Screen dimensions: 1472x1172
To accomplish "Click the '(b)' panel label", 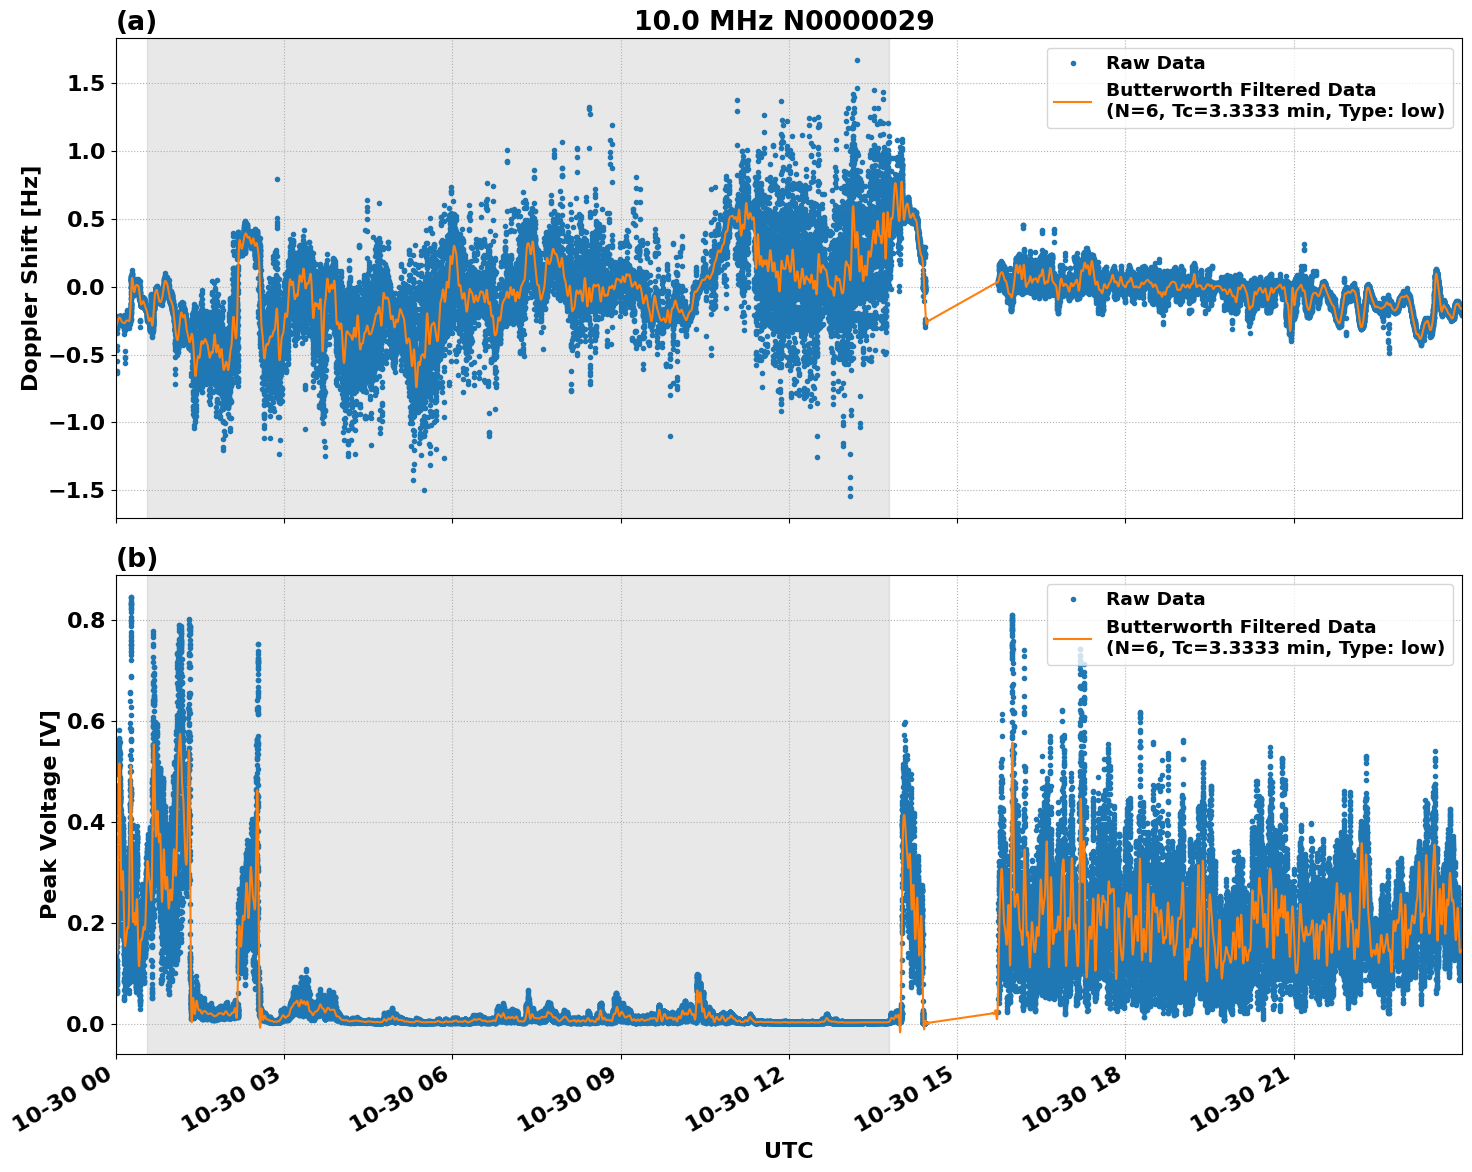I will 137,558.
